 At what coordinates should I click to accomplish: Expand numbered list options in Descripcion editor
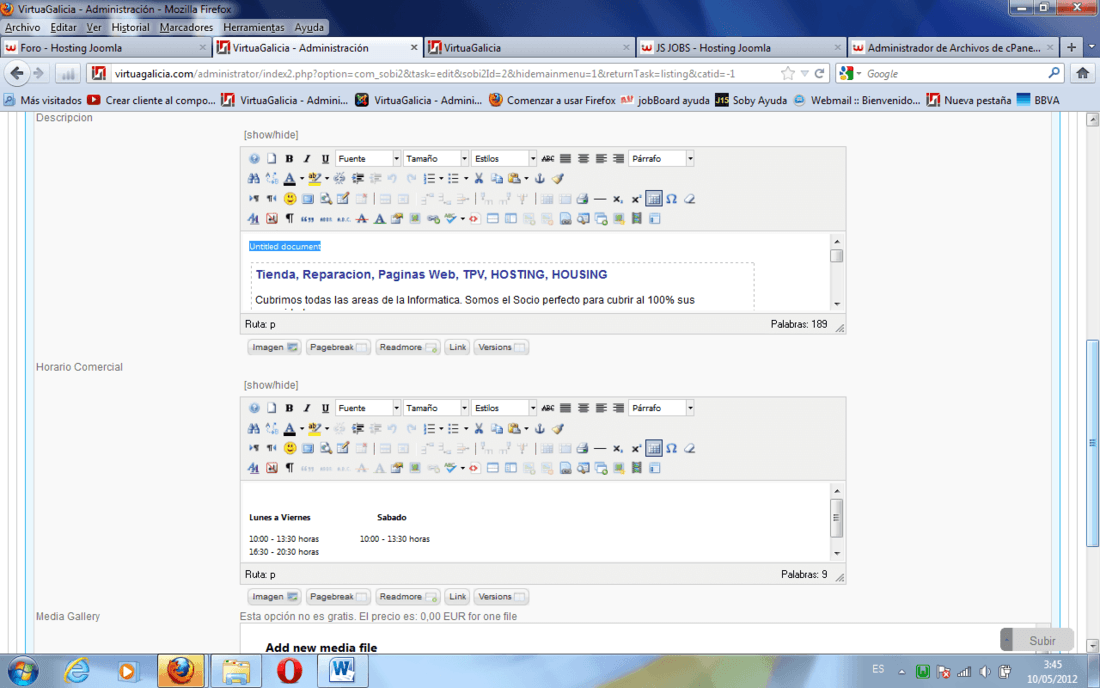(441, 179)
